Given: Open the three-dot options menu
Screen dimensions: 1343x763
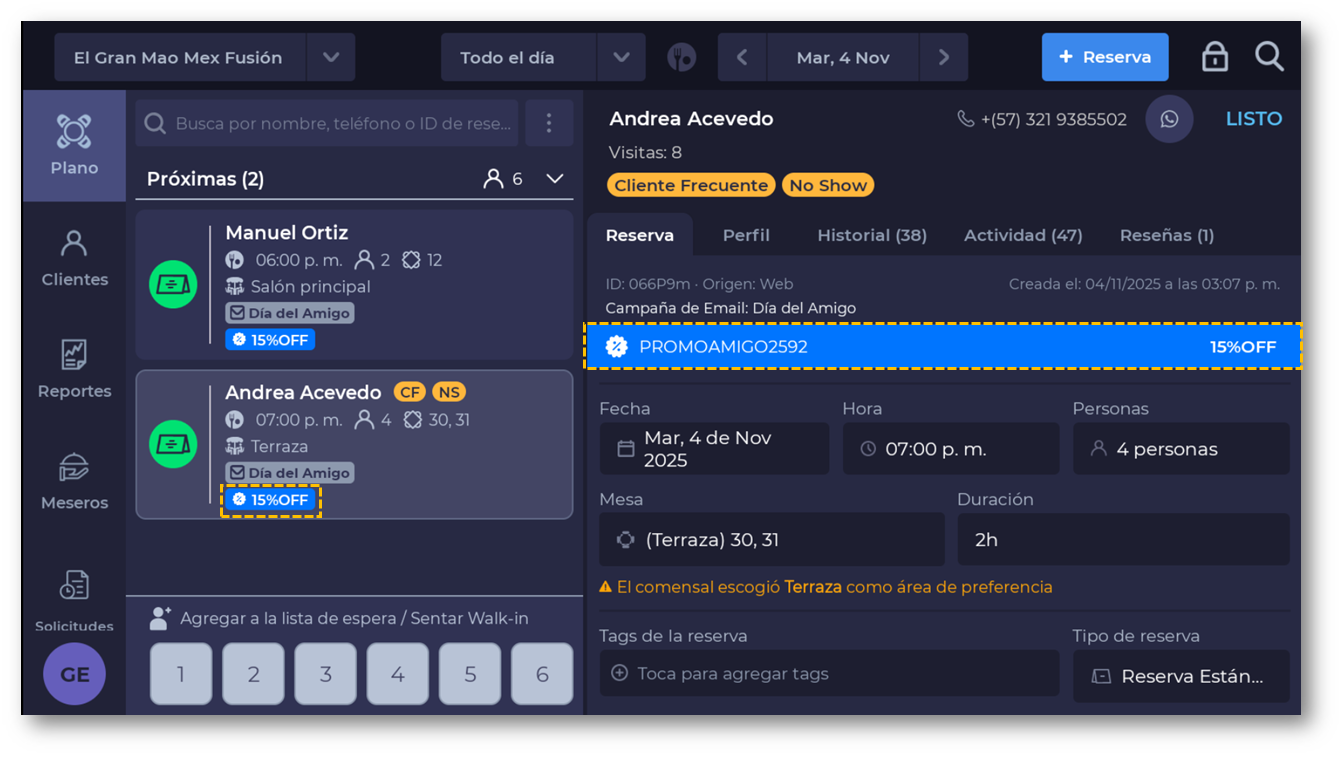Looking at the screenshot, I should click(549, 123).
